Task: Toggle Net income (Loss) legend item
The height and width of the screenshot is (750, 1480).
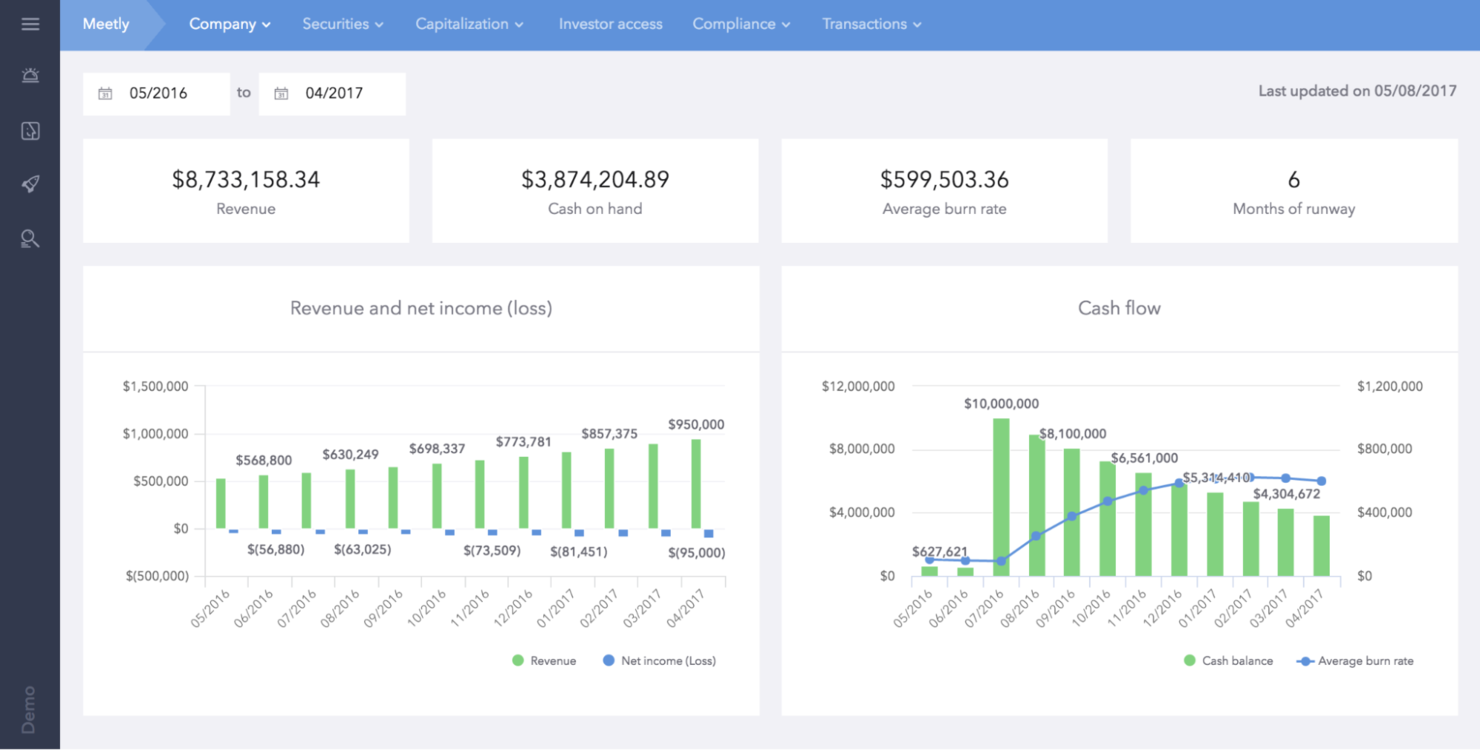Action: 659,661
